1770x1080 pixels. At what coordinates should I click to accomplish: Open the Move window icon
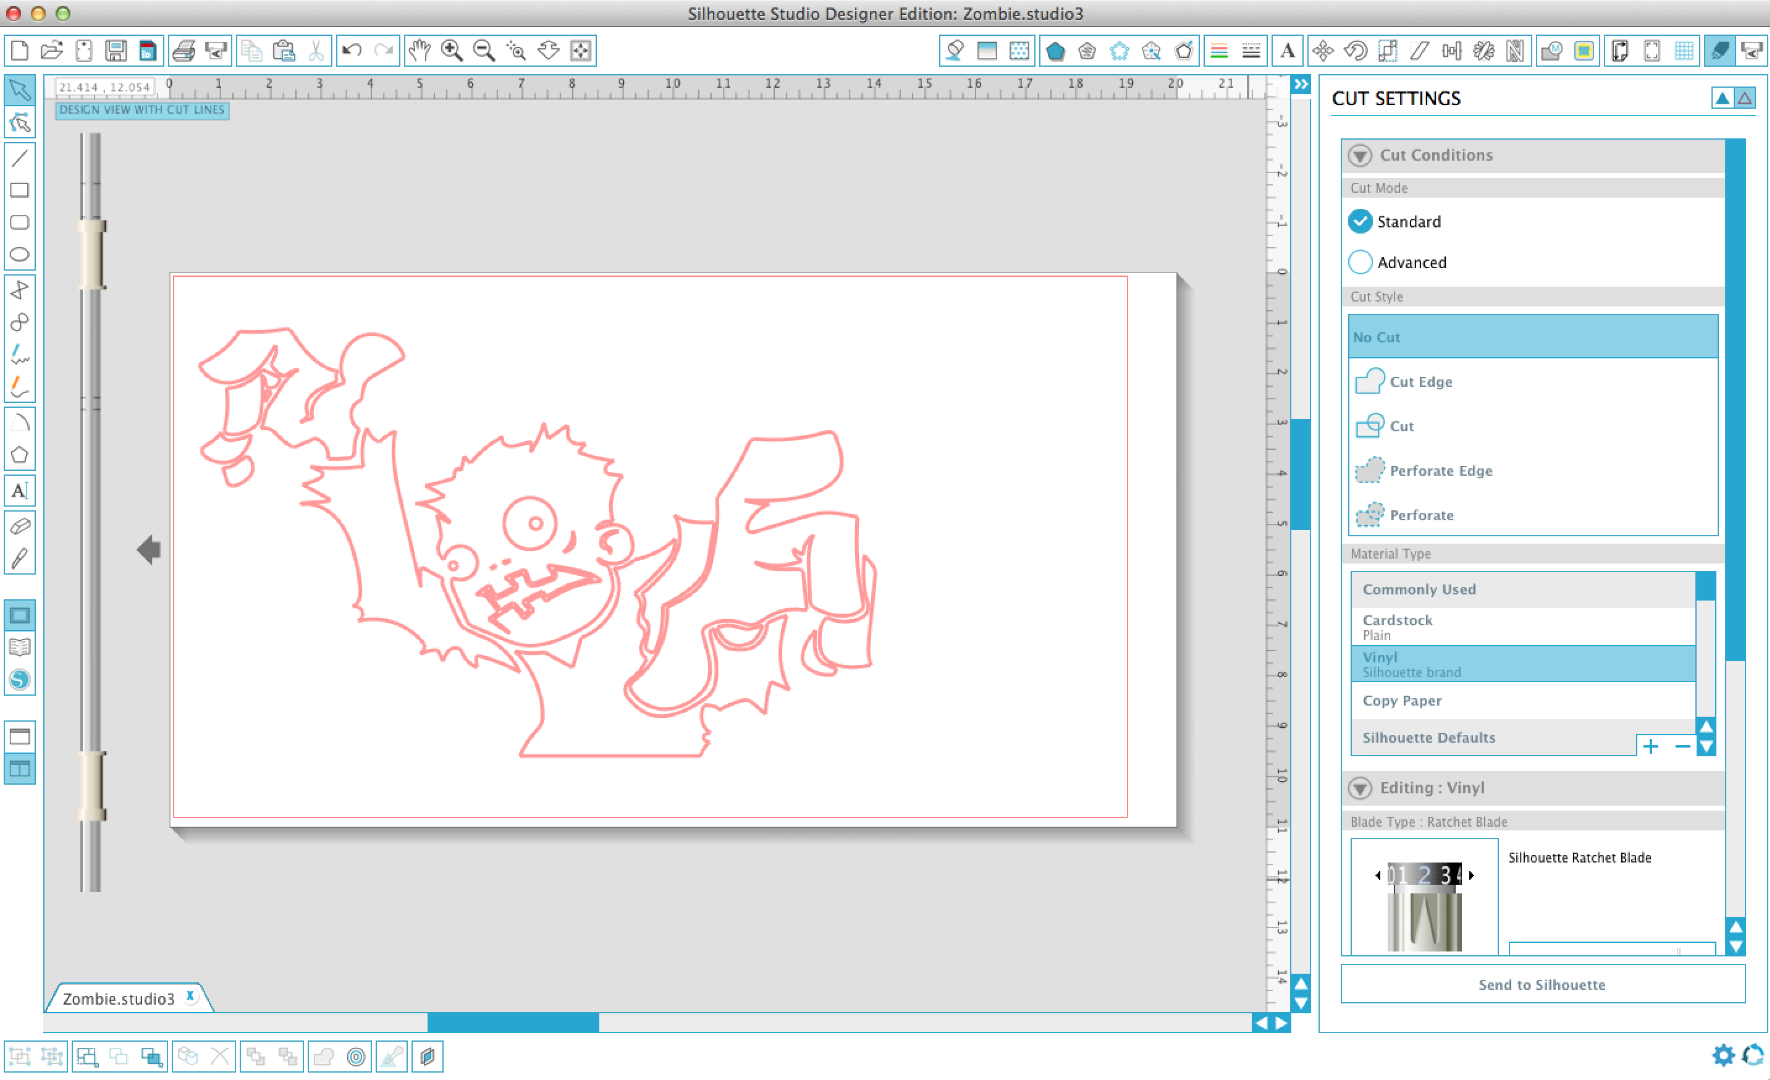pyautogui.click(x=1323, y=50)
